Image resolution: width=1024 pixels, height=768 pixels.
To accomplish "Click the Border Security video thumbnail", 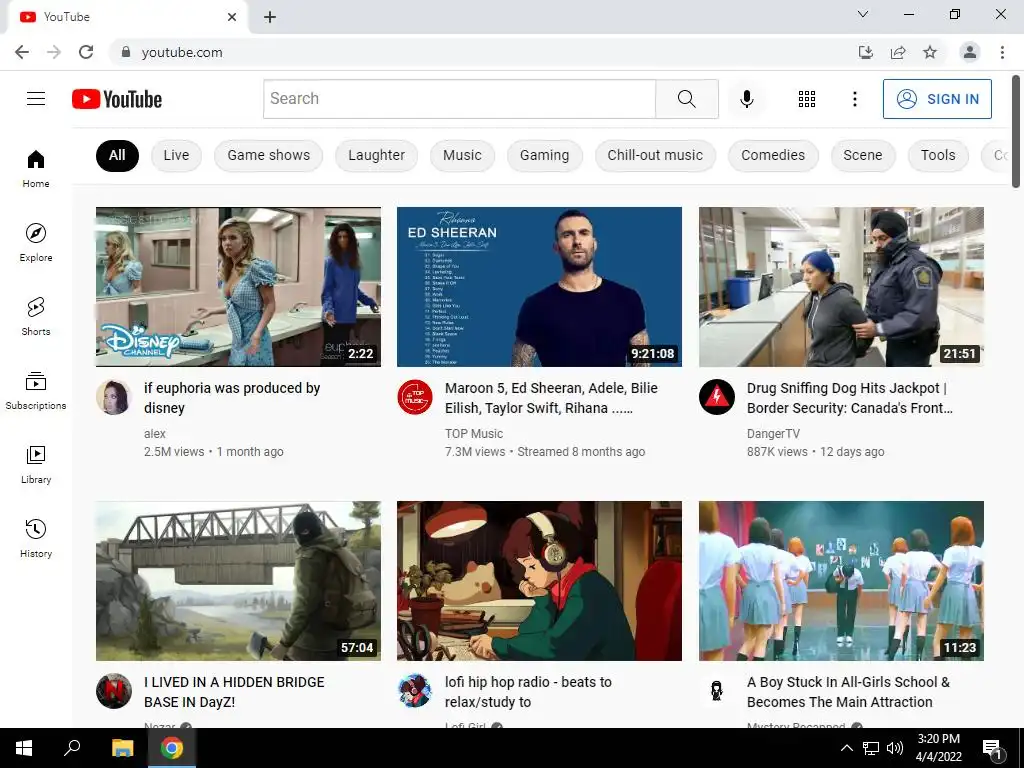I will pyautogui.click(x=841, y=287).
